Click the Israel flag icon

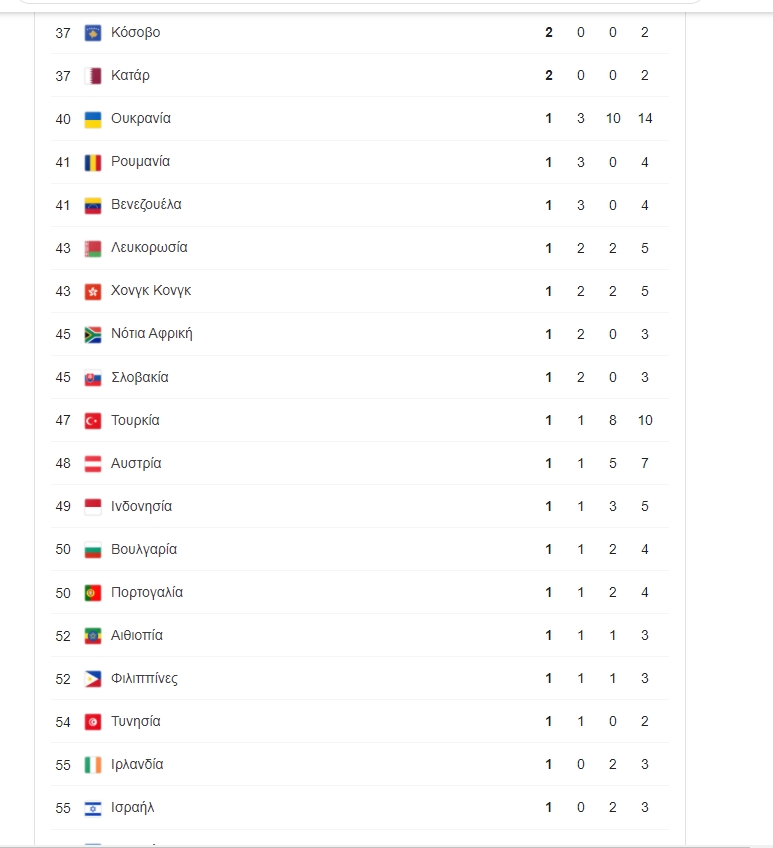pyautogui.click(x=93, y=808)
